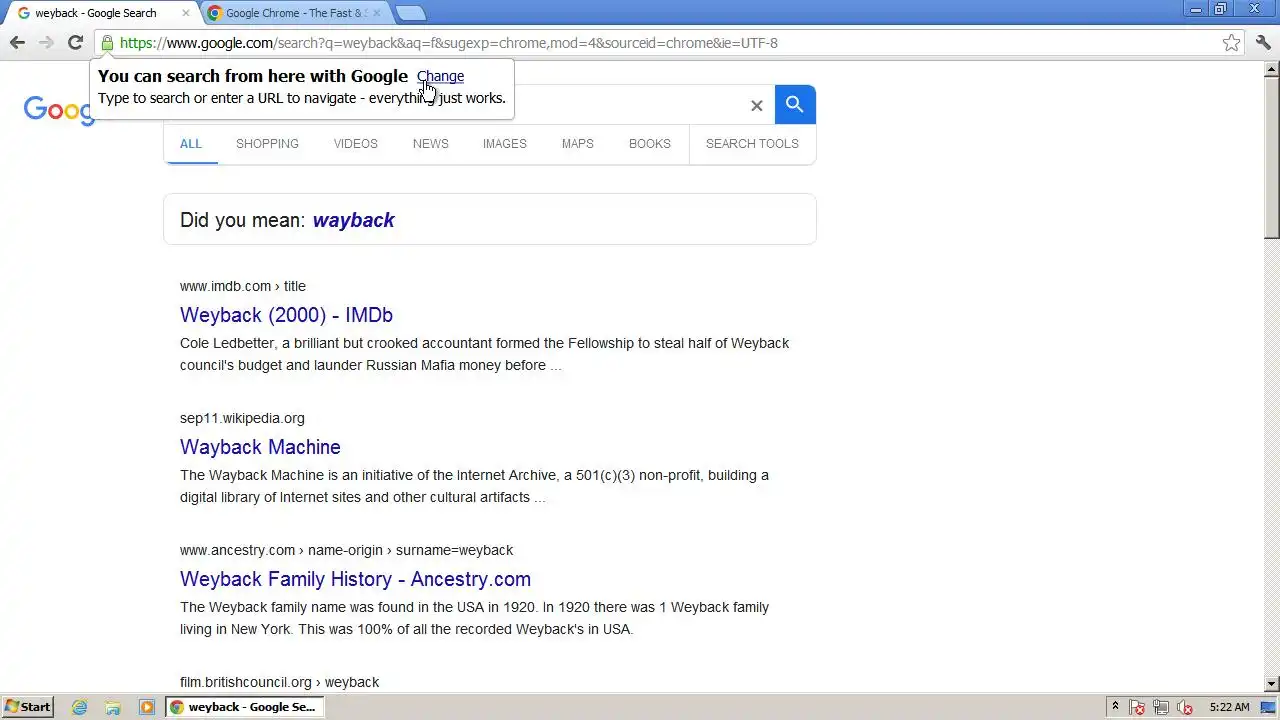Reload the page with the refresh icon
1280x720 pixels.
pyautogui.click(x=75, y=42)
